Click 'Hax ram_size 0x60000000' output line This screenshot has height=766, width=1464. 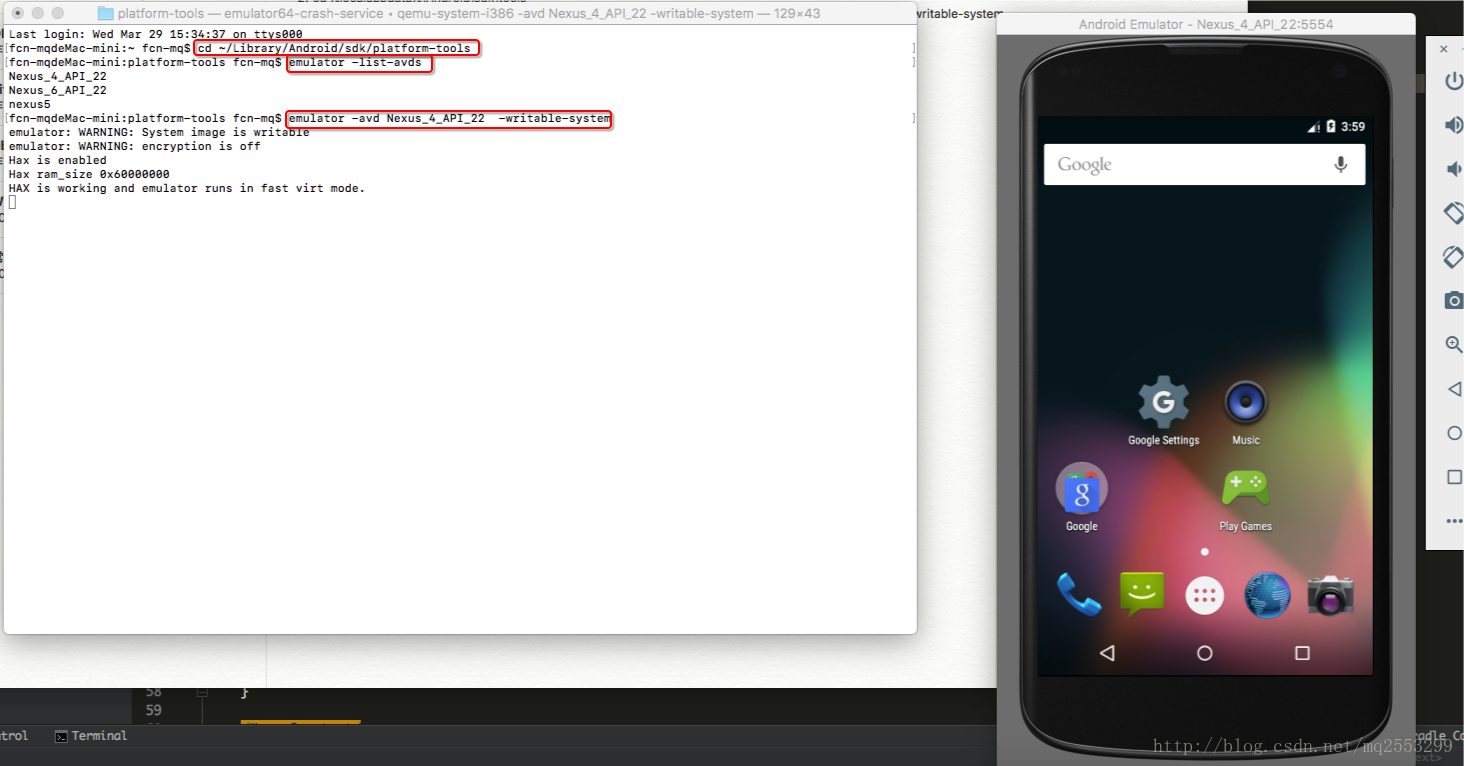click(89, 174)
